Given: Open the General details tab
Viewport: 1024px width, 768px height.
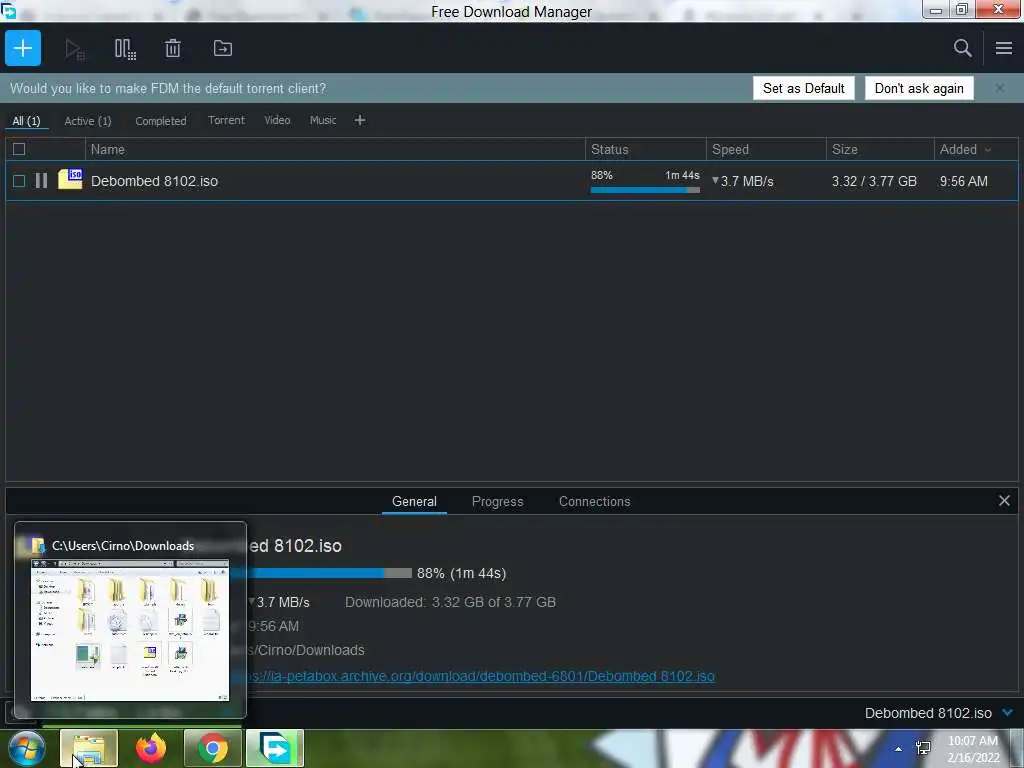Looking at the screenshot, I should click(x=414, y=502).
